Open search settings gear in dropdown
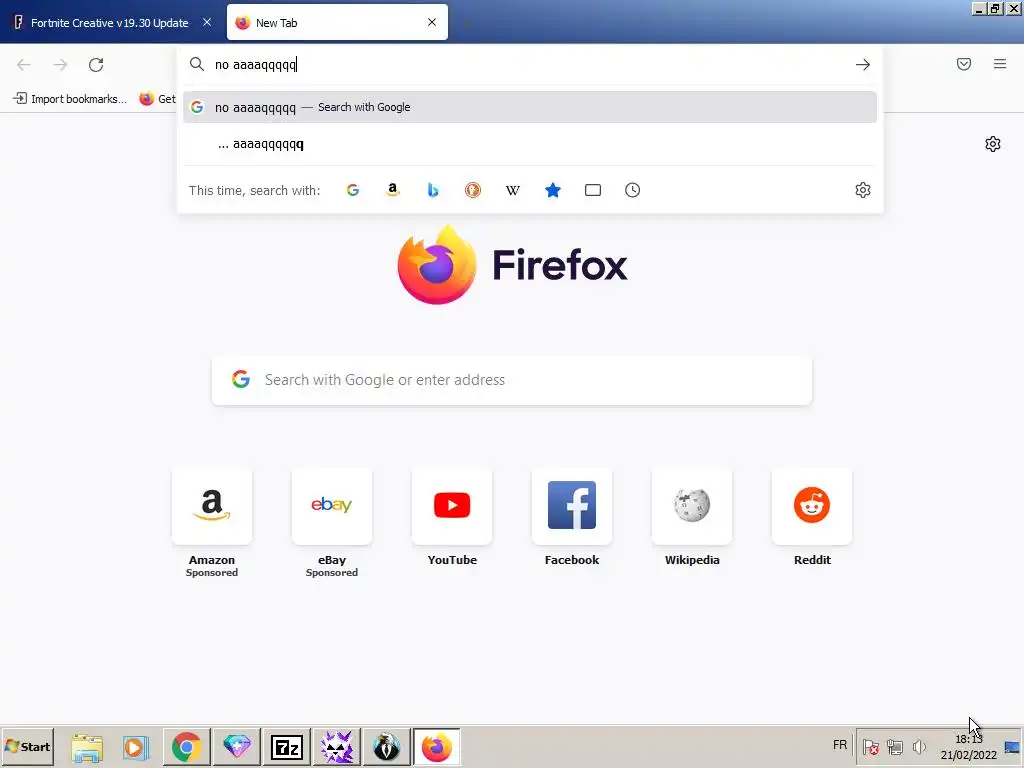Viewport: 1024px width, 768px height. 863,190
